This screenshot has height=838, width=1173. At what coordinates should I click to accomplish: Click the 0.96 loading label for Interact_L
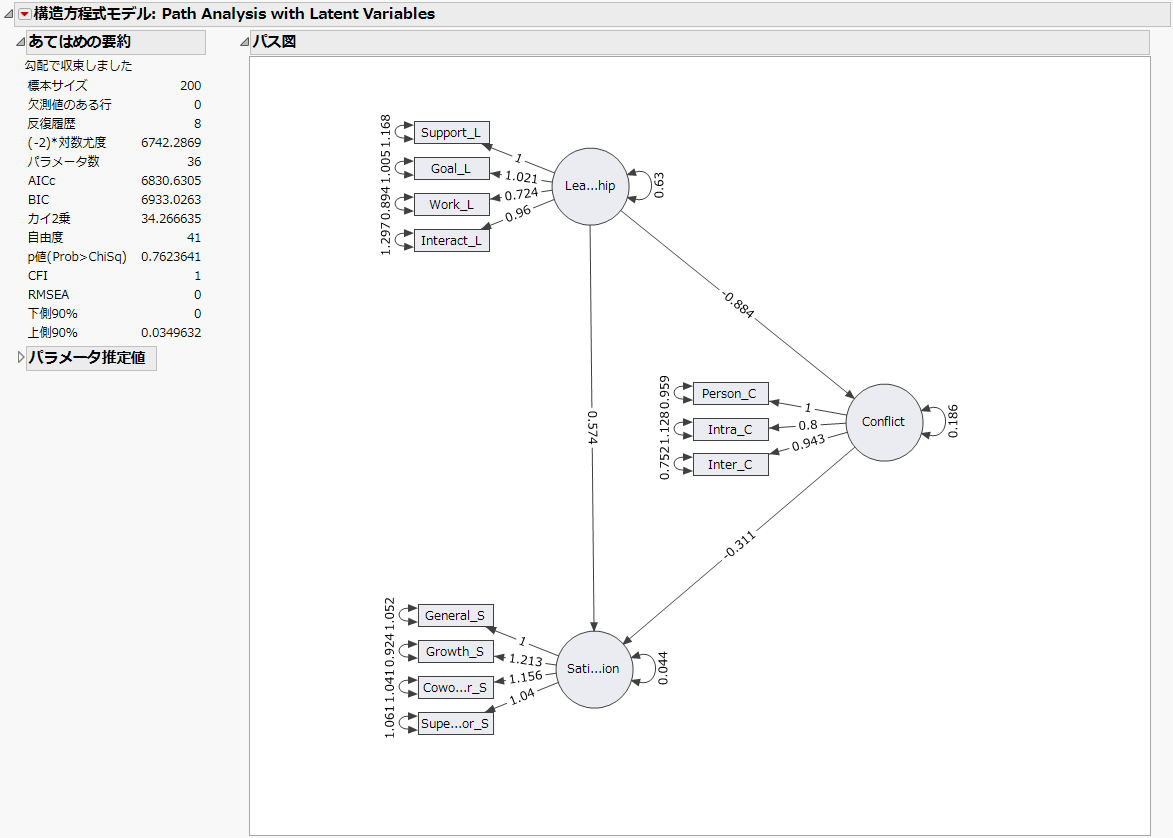tap(518, 213)
